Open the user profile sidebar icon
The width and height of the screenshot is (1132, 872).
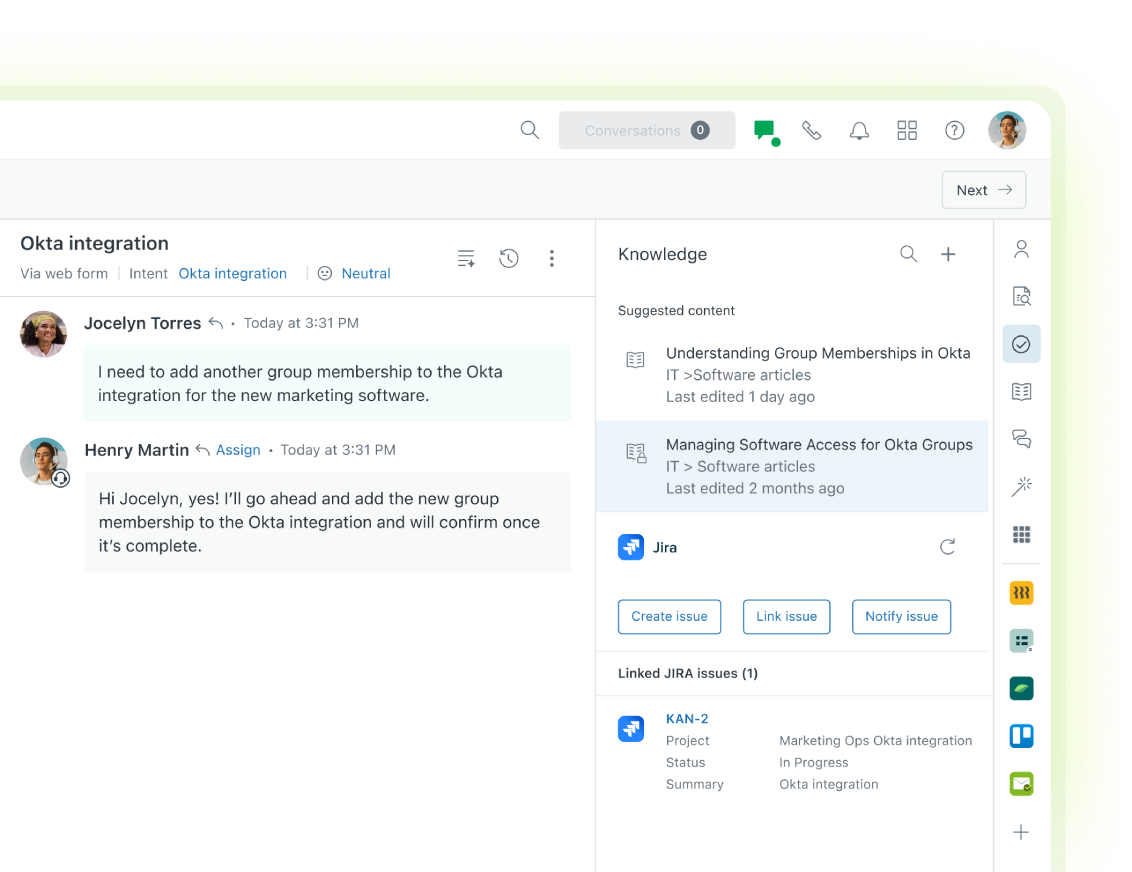(1021, 249)
